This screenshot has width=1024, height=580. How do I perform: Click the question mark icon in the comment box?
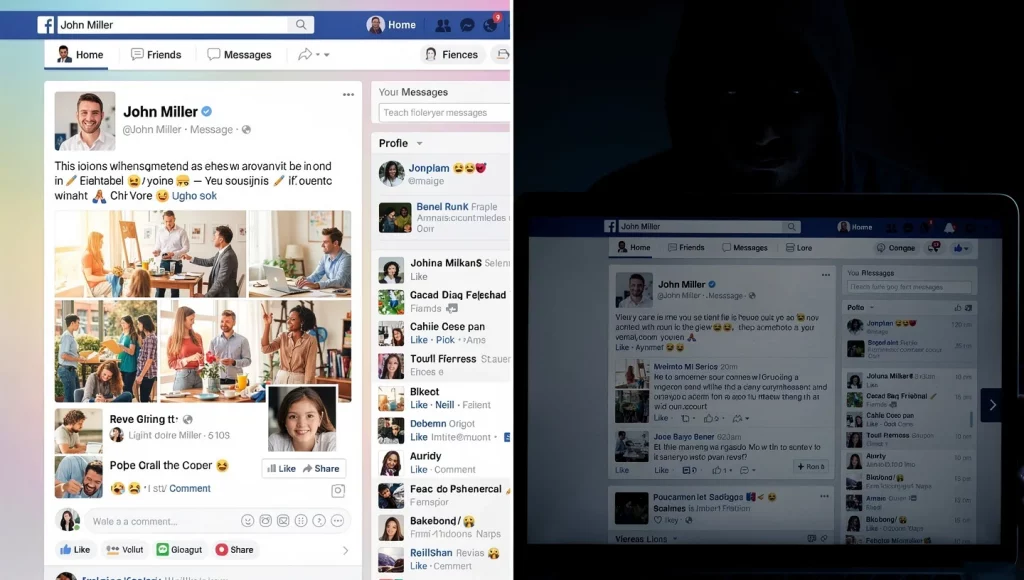tap(319, 521)
